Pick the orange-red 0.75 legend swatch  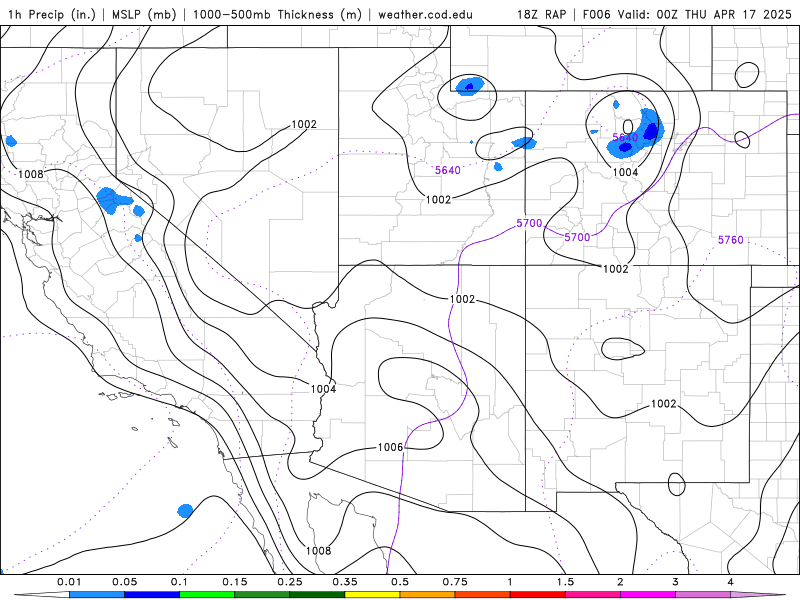483,595
